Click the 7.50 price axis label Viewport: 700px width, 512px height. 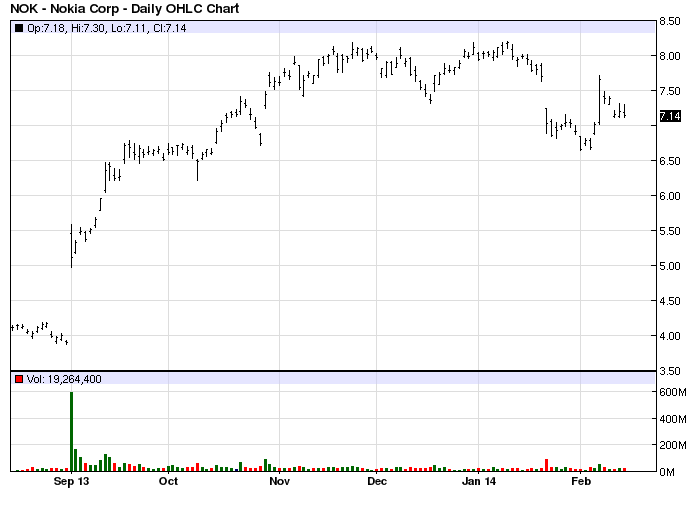670,92
